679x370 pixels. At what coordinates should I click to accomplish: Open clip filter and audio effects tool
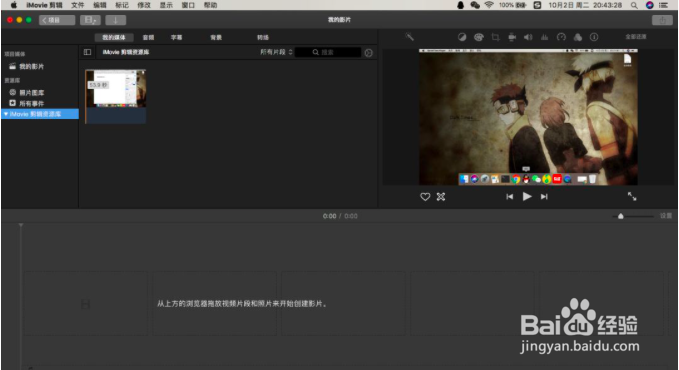click(x=578, y=37)
